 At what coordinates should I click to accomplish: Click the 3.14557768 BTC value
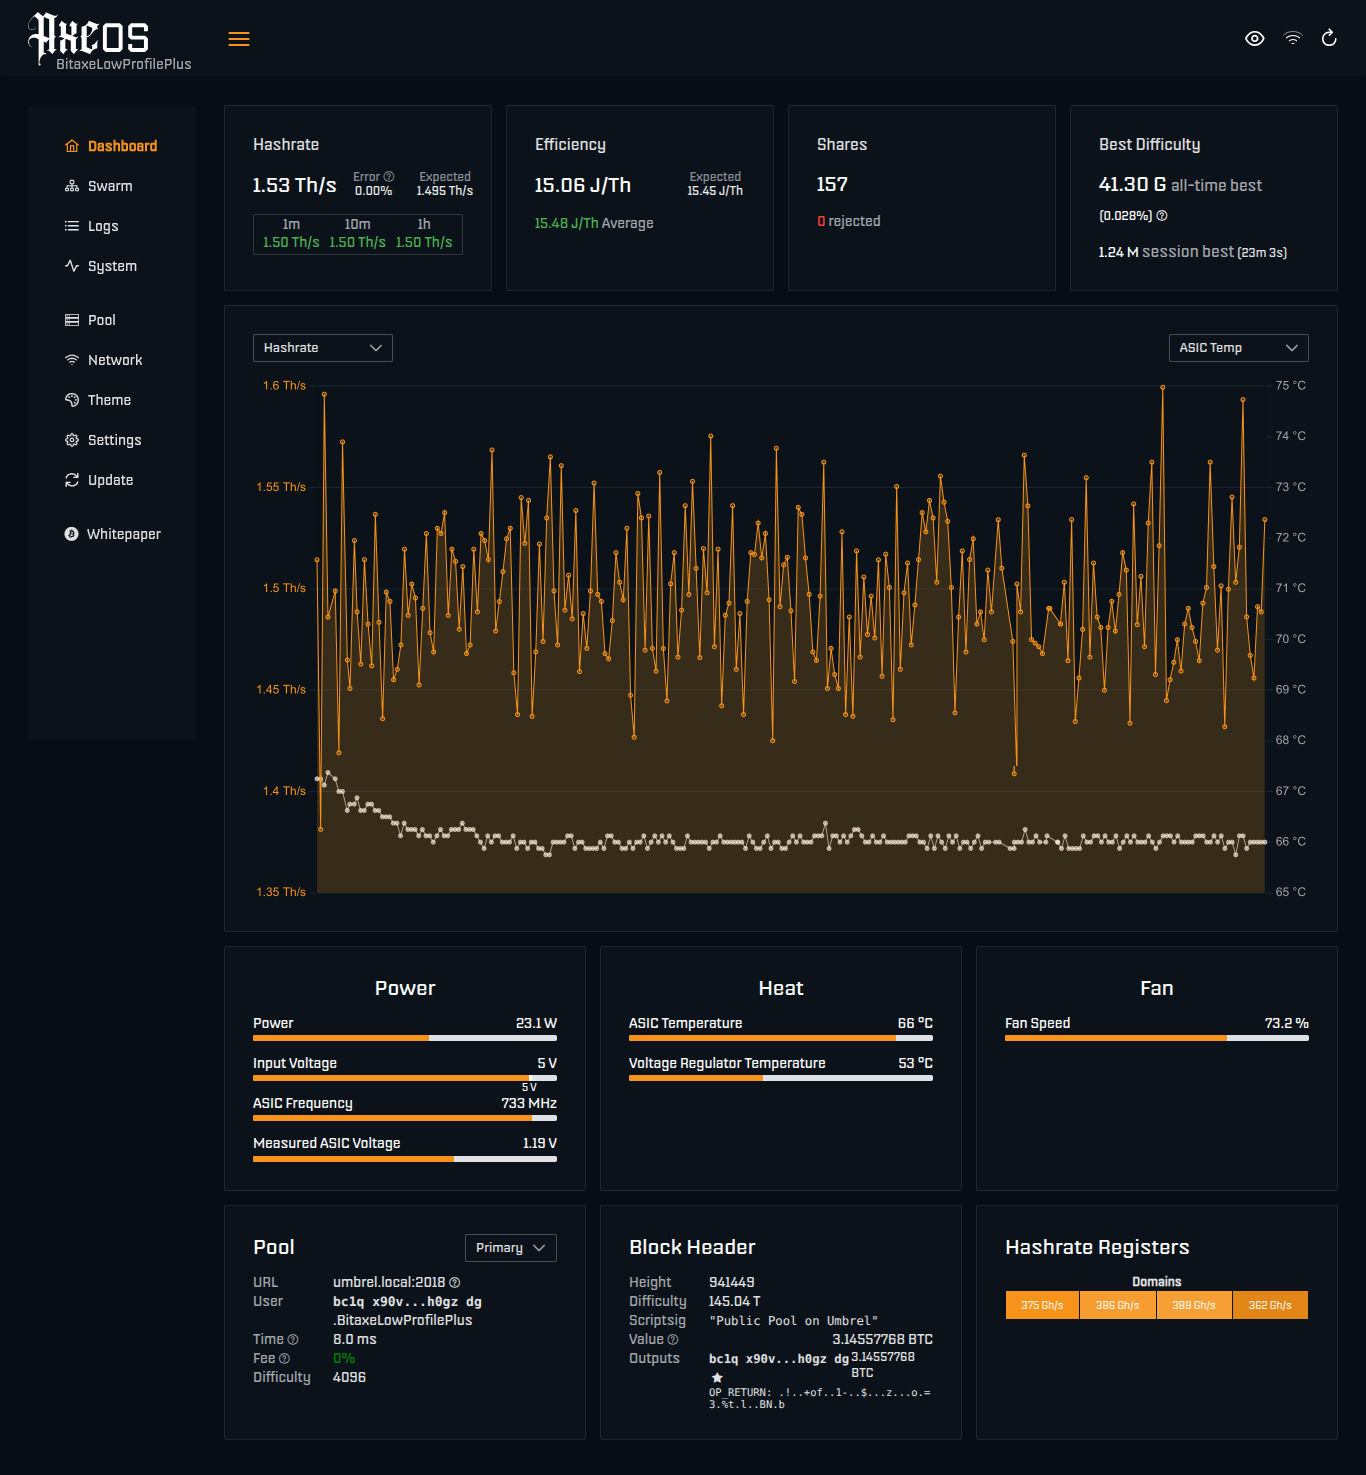(882, 1339)
